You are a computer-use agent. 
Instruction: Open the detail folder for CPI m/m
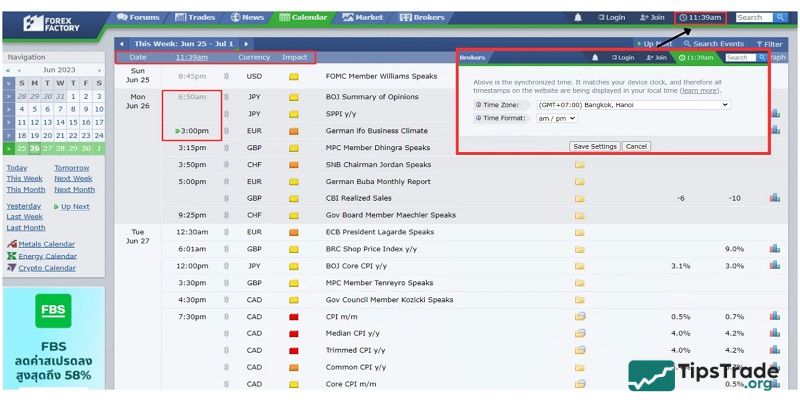(x=579, y=317)
